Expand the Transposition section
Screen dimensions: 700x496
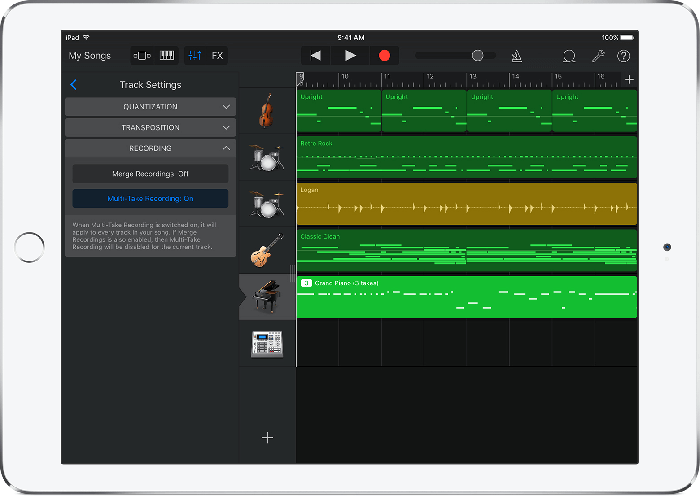[150, 128]
